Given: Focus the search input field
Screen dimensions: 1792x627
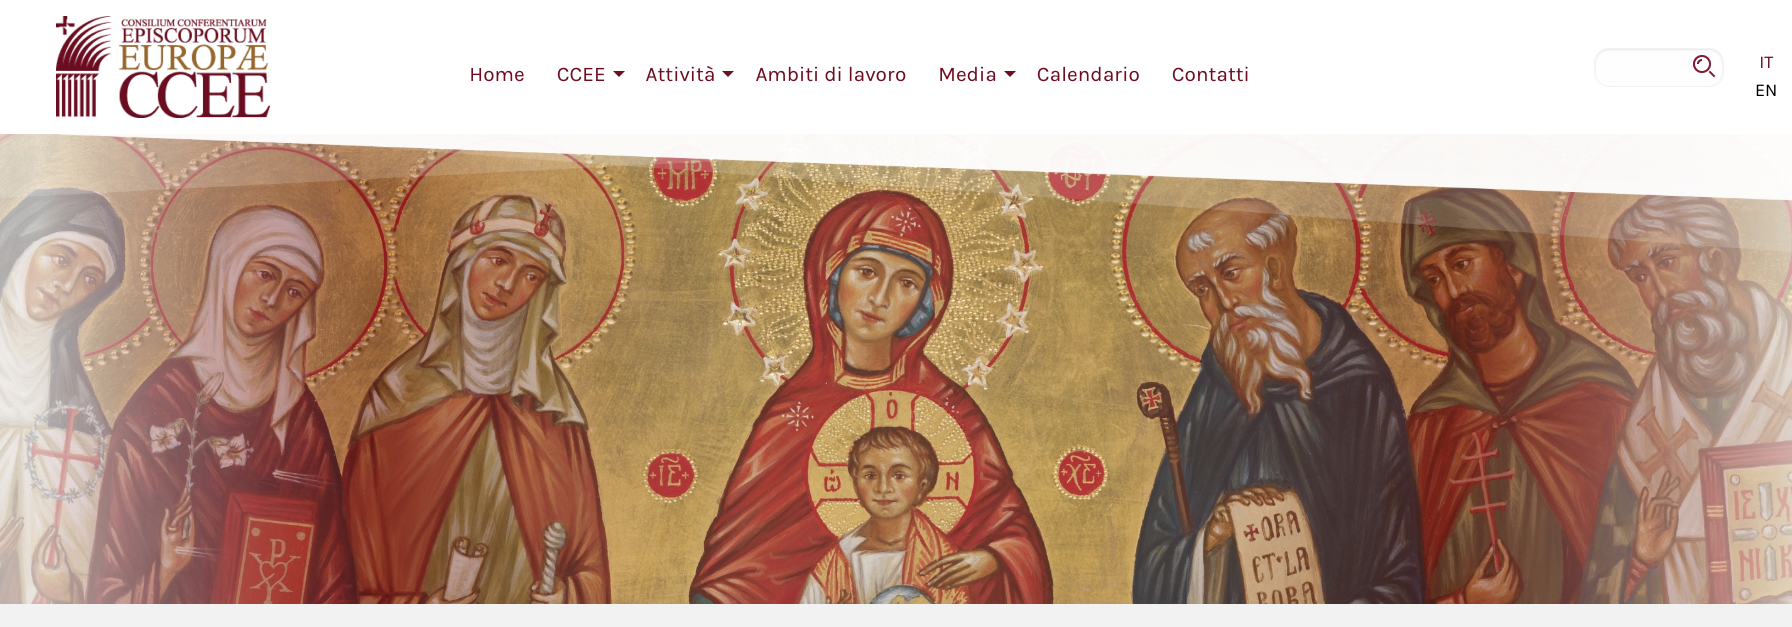Looking at the screenshot, I should pyautogui.click(x=1643, y=67).
